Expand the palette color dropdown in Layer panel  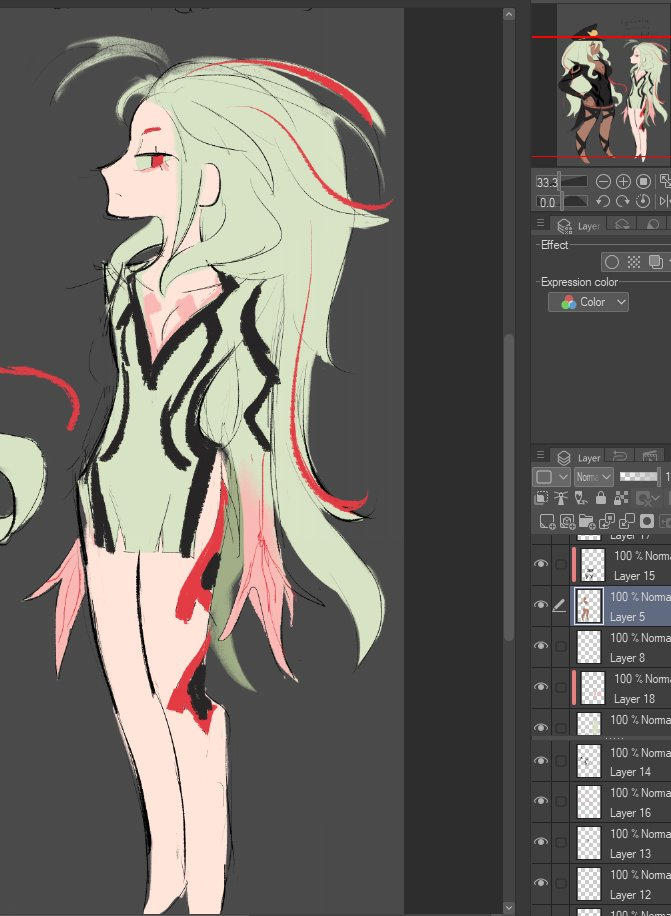pyautogui.click(x=551, y=477)
